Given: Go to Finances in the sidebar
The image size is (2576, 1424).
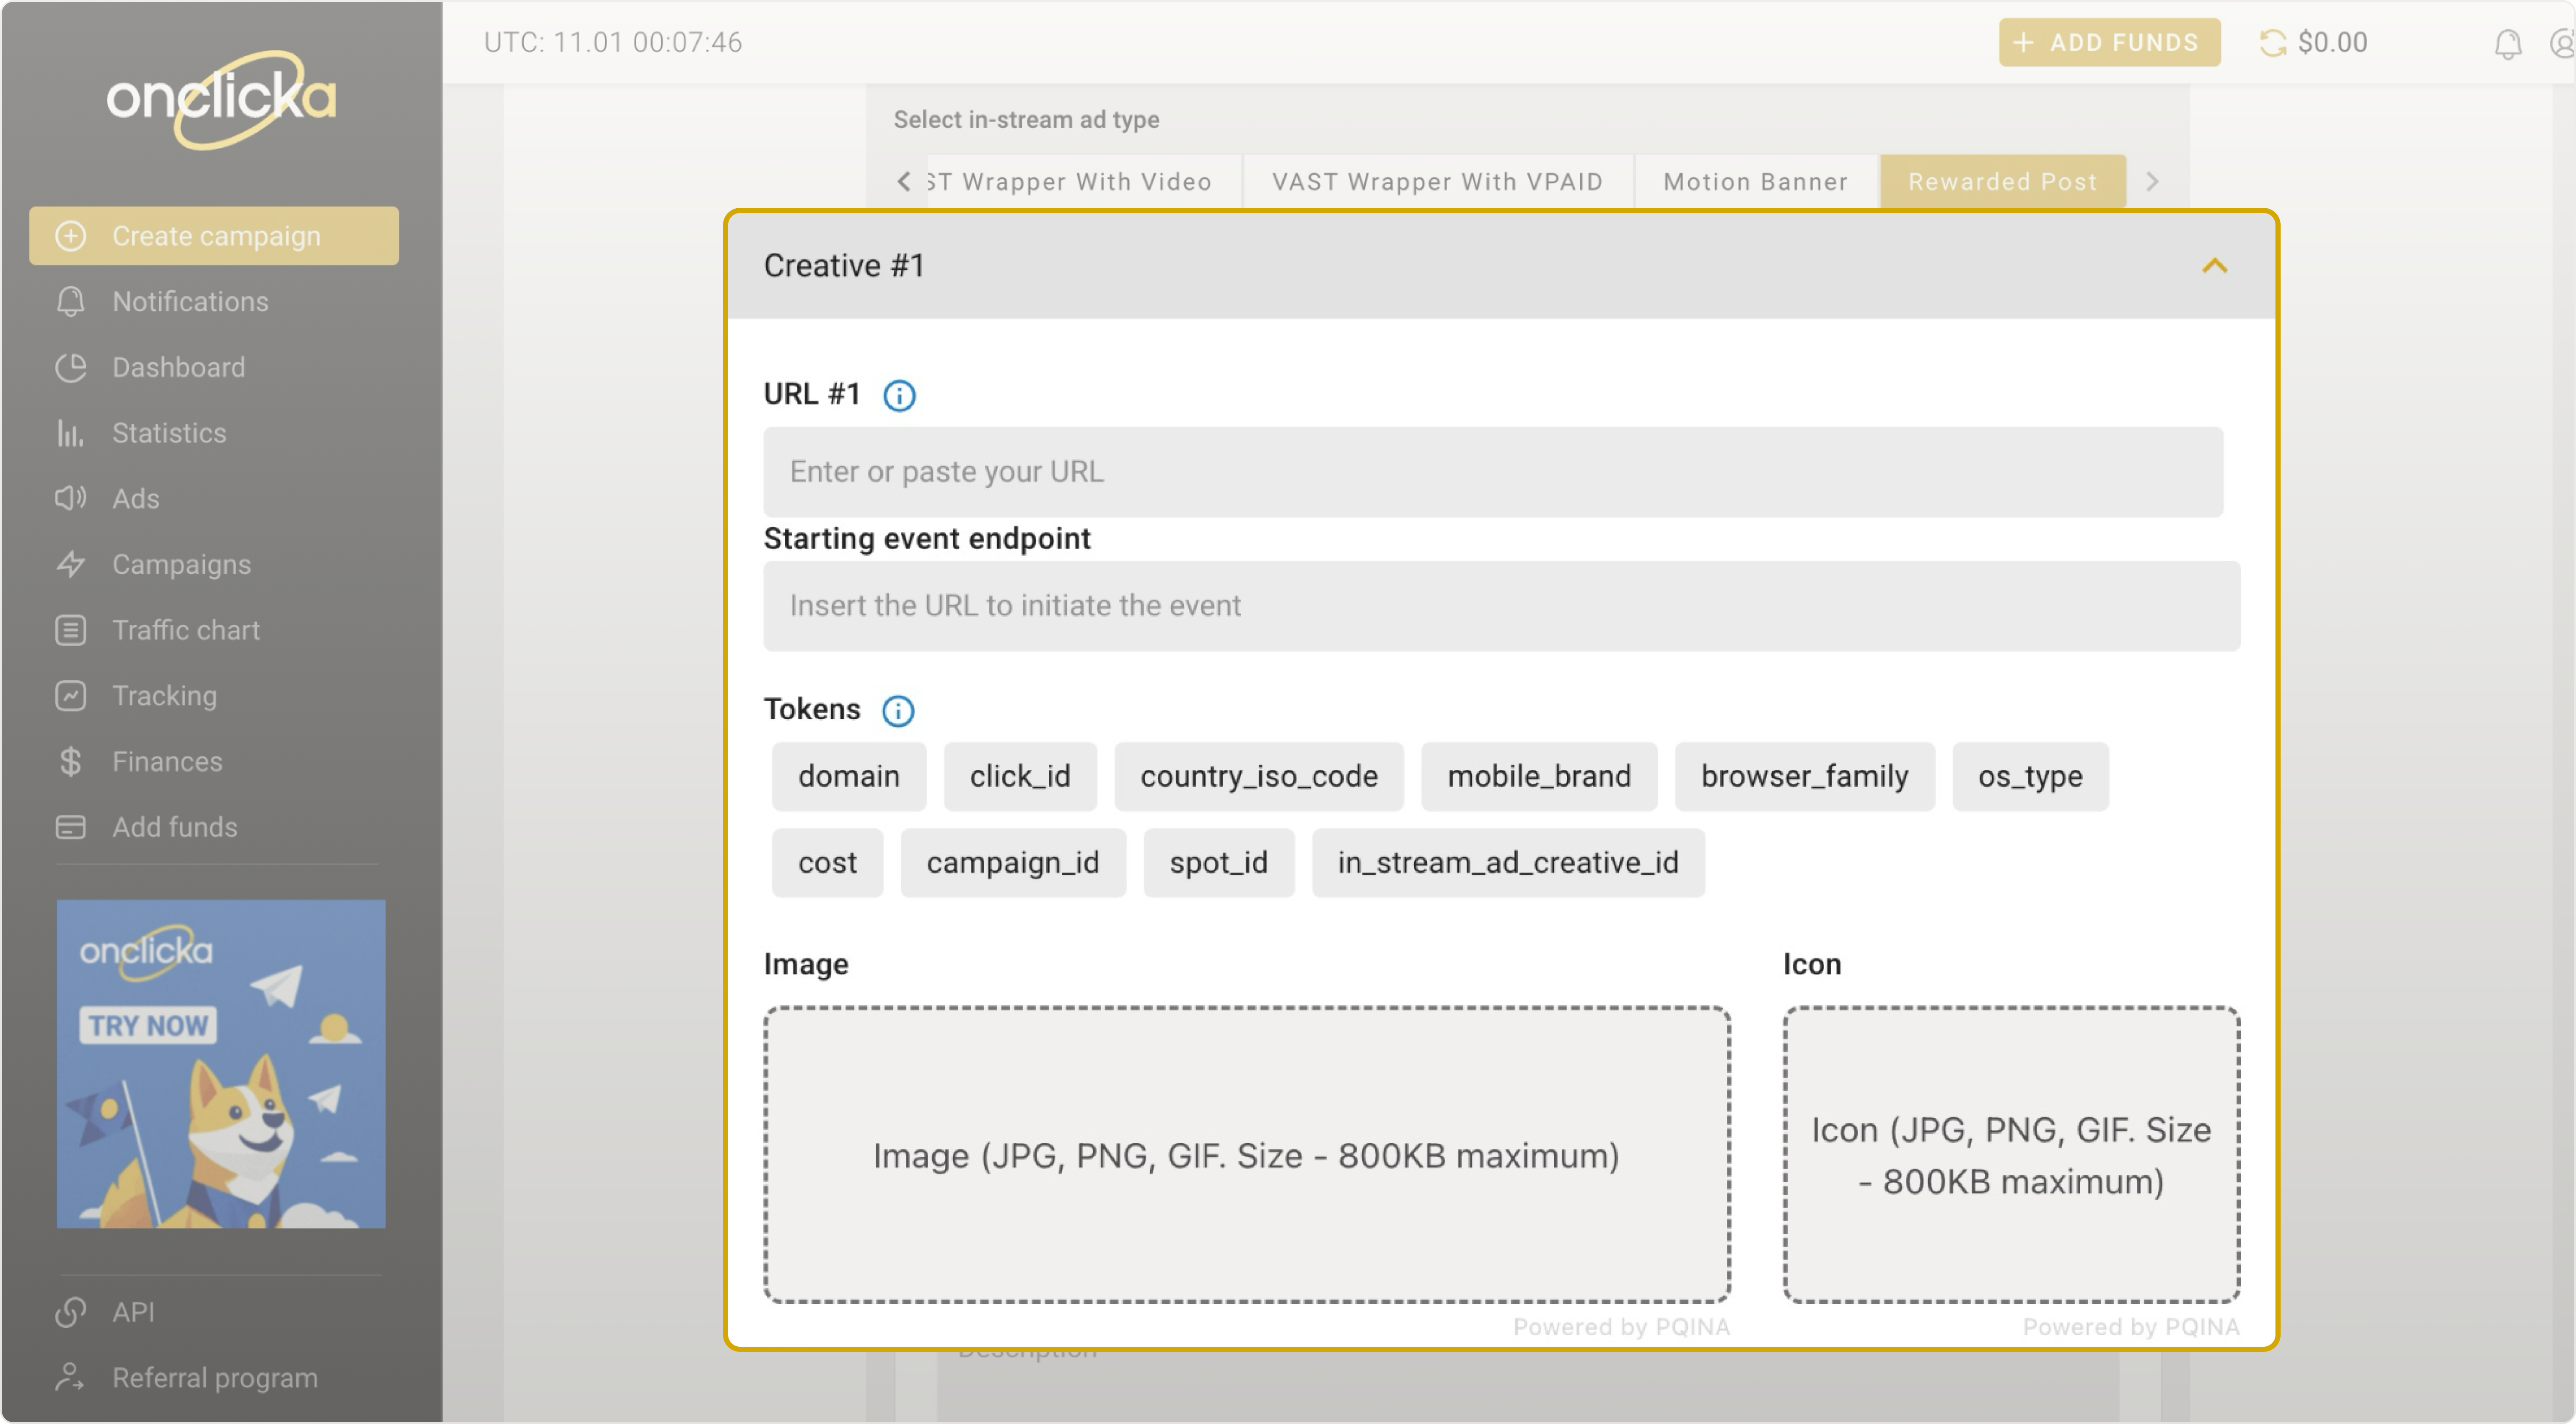Looking at the screenshot, I should point(167,762).
